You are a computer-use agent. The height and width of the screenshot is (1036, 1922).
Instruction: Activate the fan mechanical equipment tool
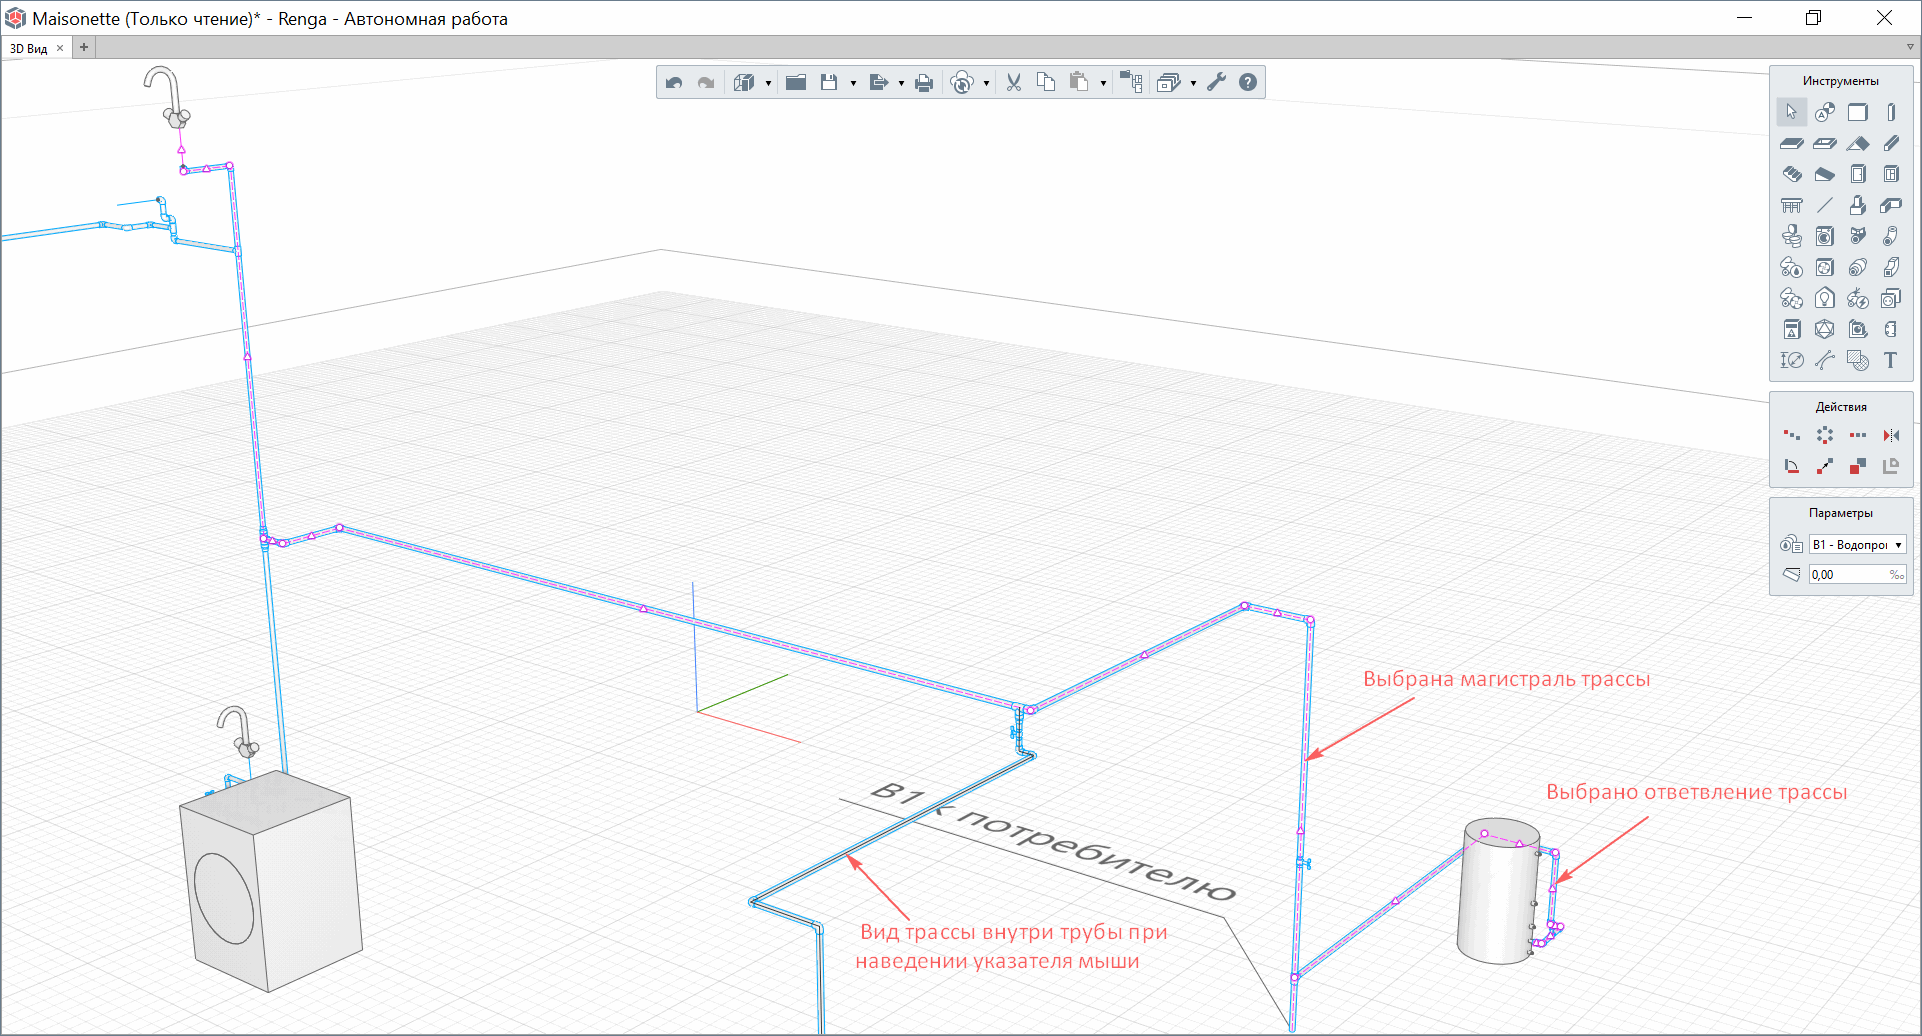(1825, 267)
